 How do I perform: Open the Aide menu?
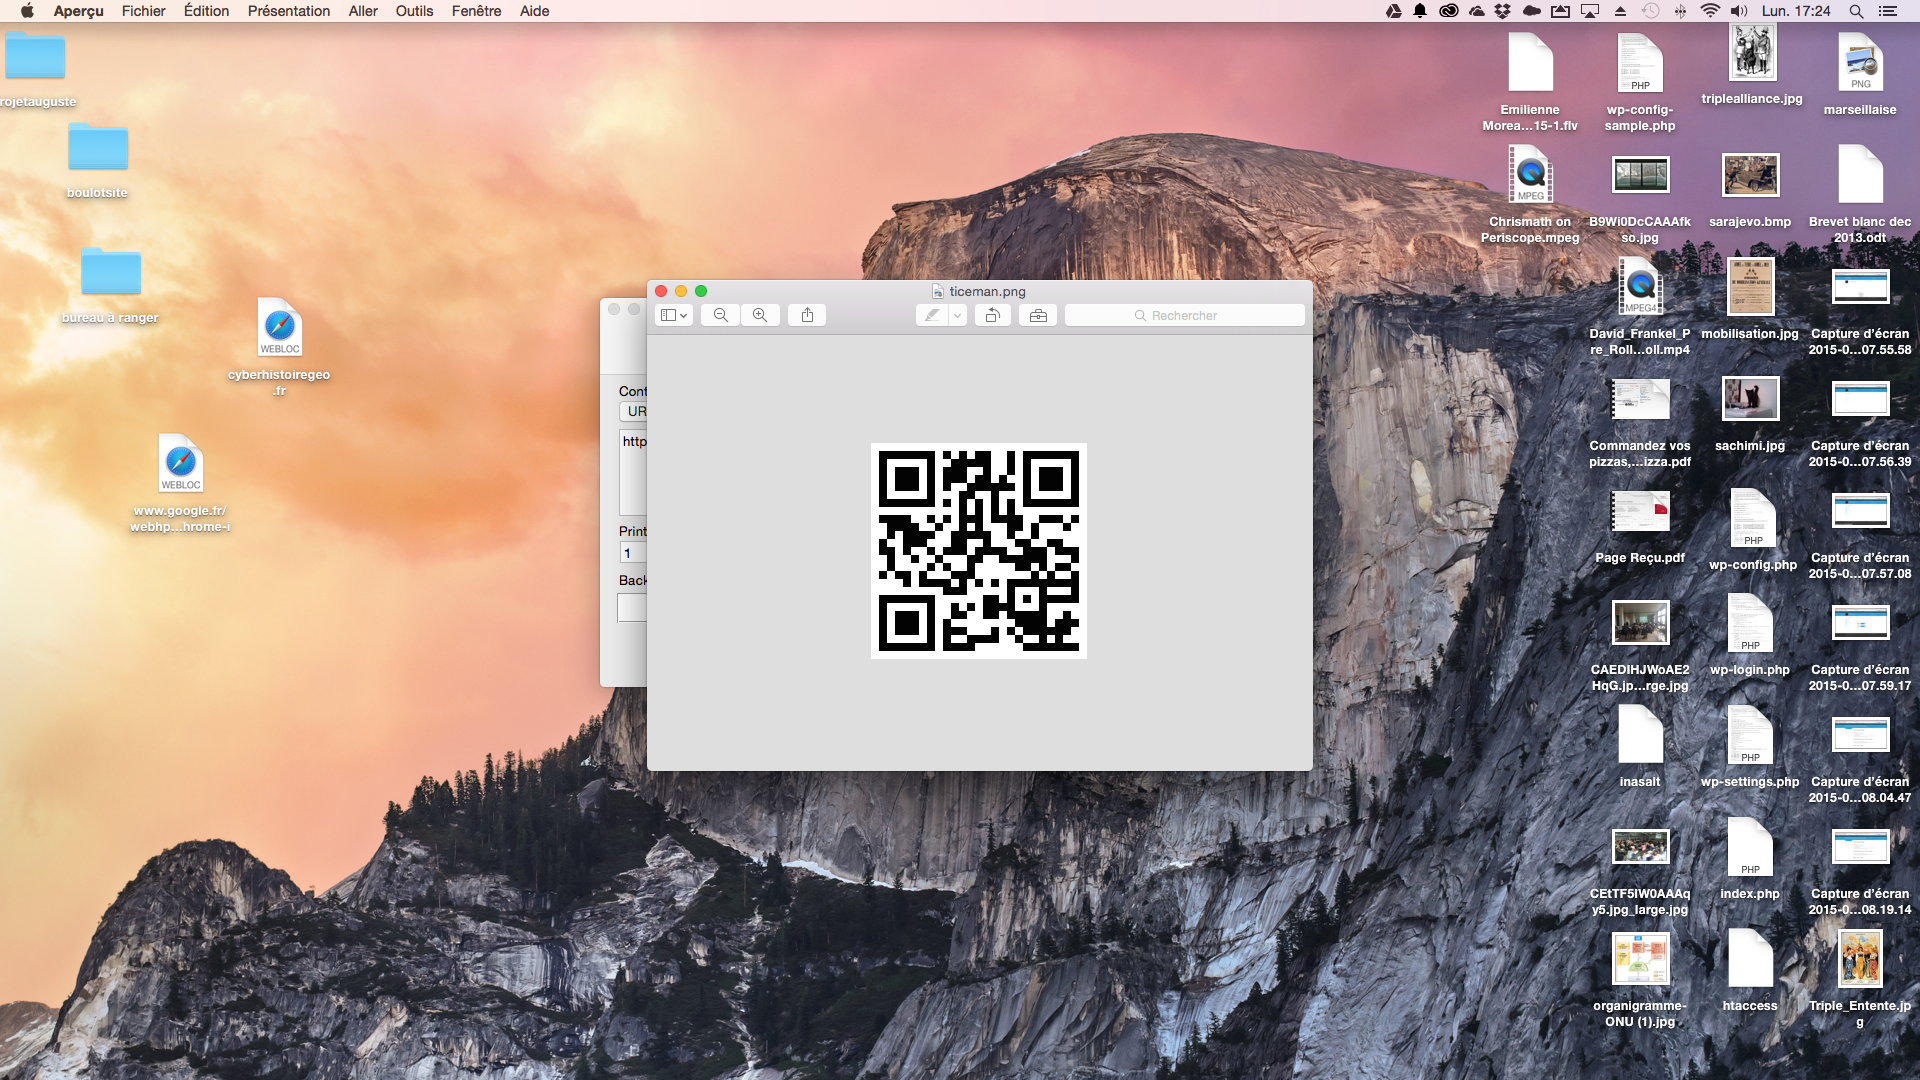click(x=535, y=11)
